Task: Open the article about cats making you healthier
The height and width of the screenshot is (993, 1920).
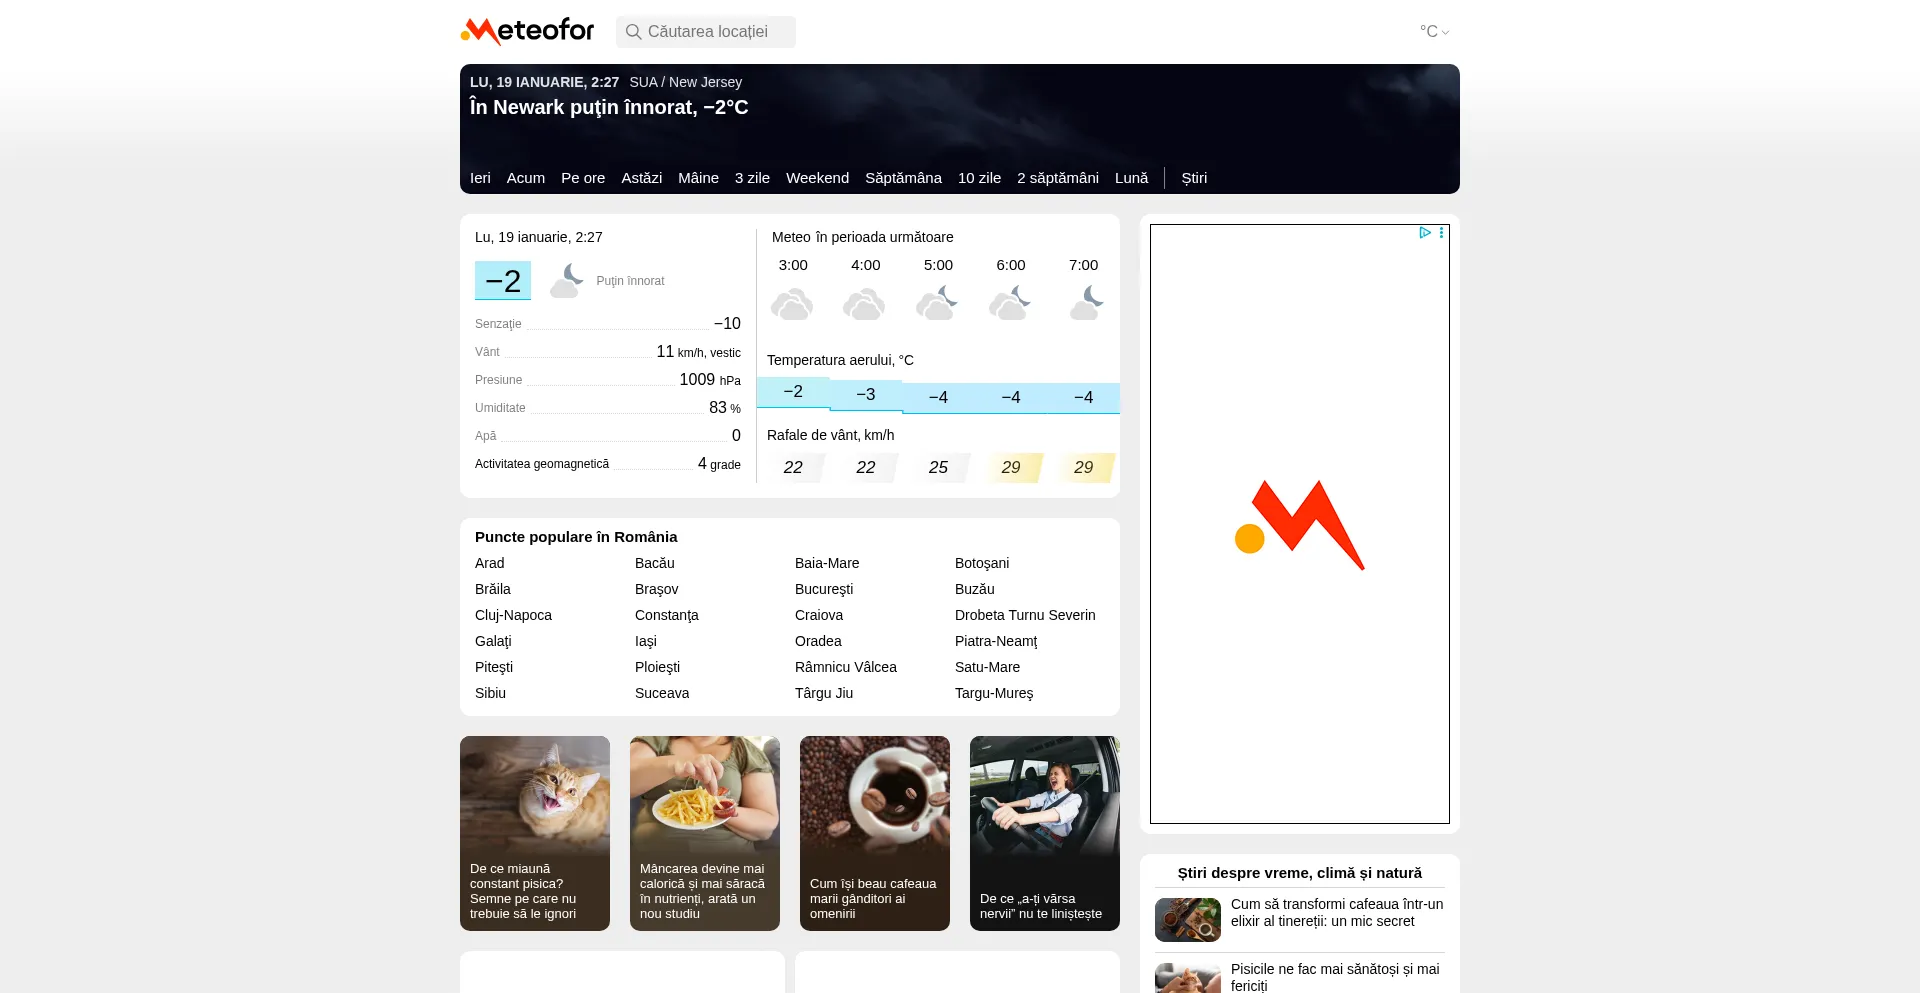Action: [x=1335, y=975]
